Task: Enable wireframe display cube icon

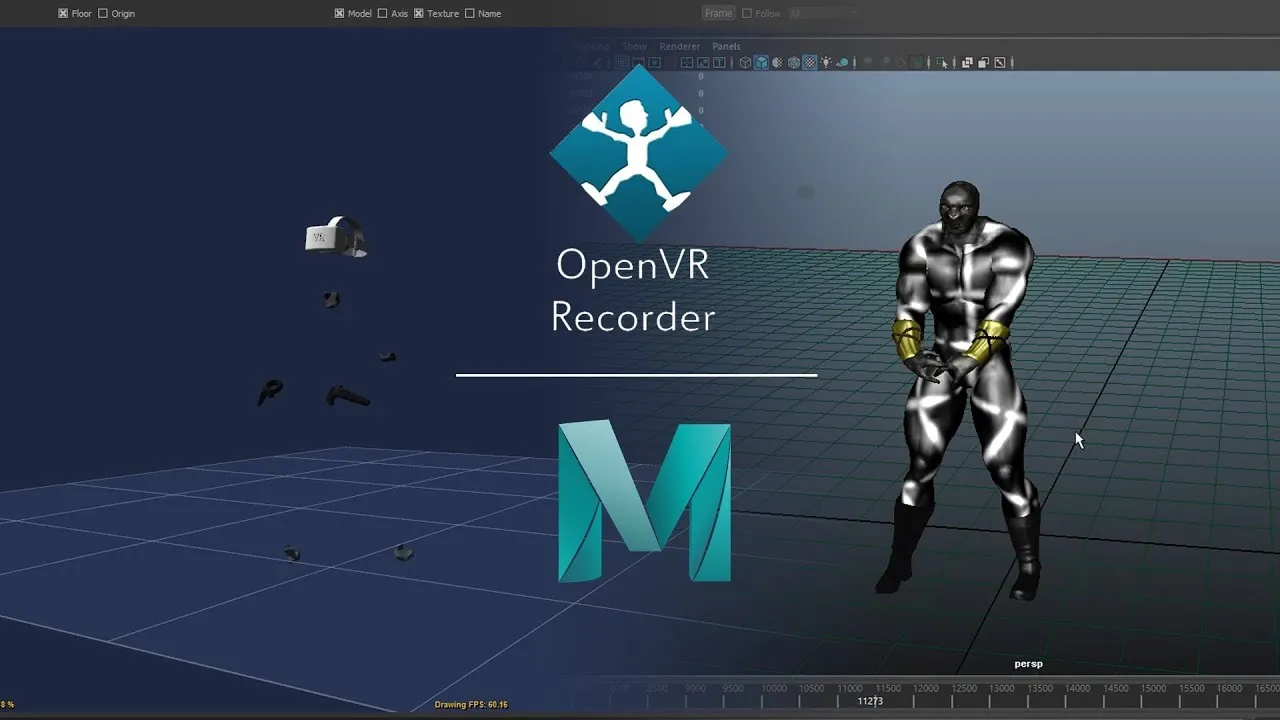Action: pyautogui.click(x=746, y=62)
